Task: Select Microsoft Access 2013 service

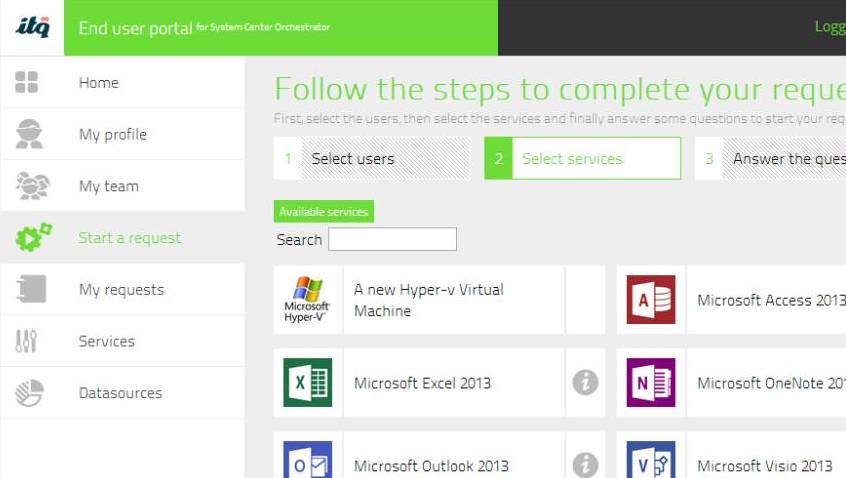Action: coord(732,299)
